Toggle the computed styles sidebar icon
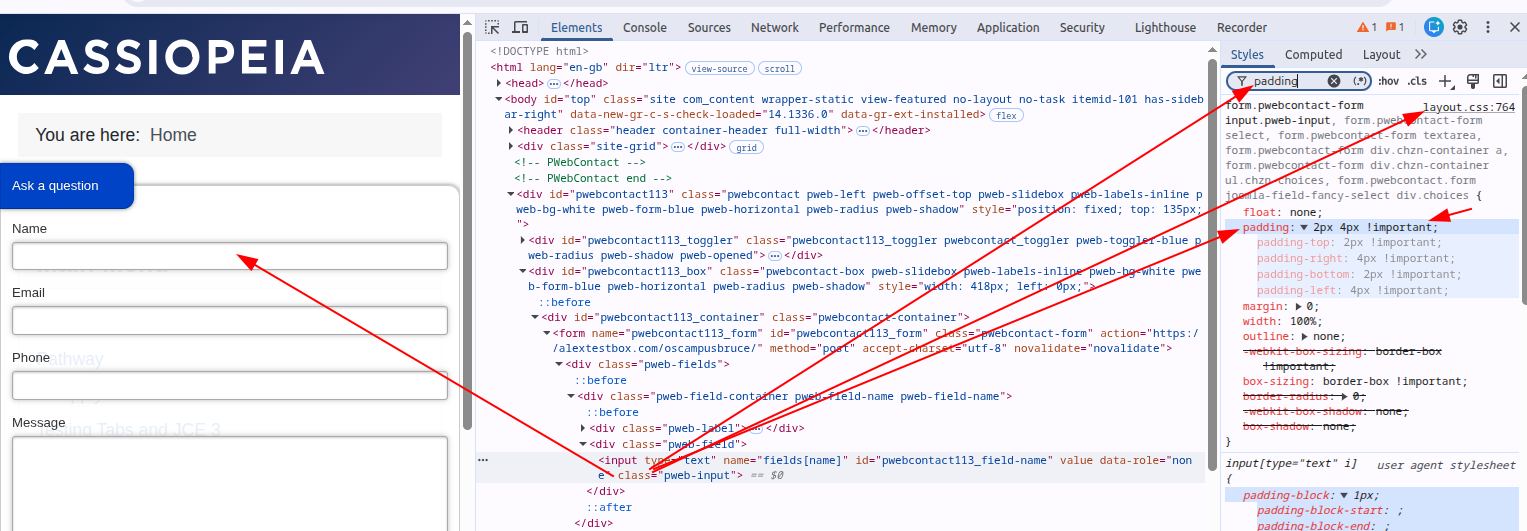 (x=1500, y=81)
